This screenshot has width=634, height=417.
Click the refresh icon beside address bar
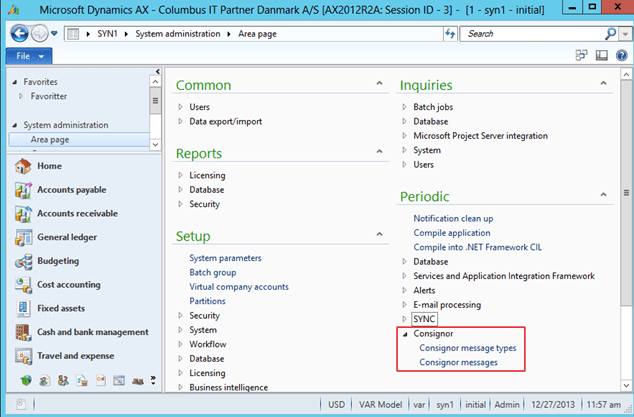tap(449, 34)
